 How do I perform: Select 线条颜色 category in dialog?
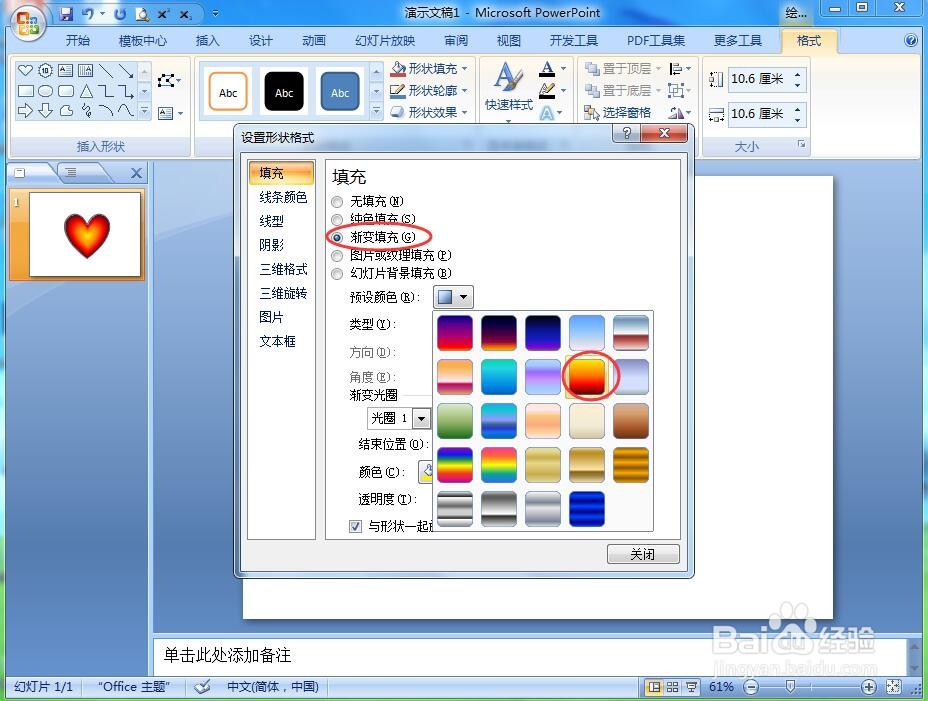[283, 197]
